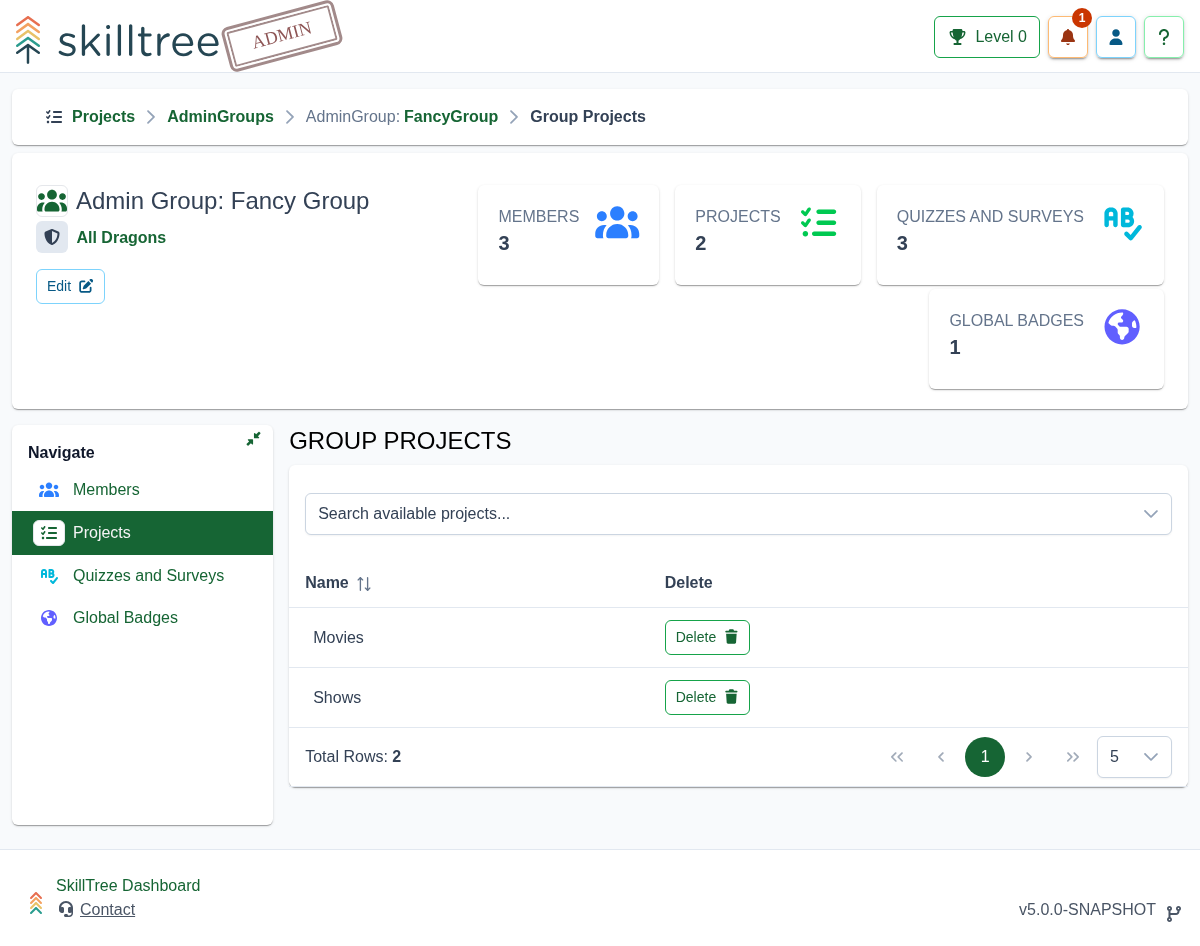Click the Members nav users icon
The image size is (1200, 946).
click(x=49, y=490)
